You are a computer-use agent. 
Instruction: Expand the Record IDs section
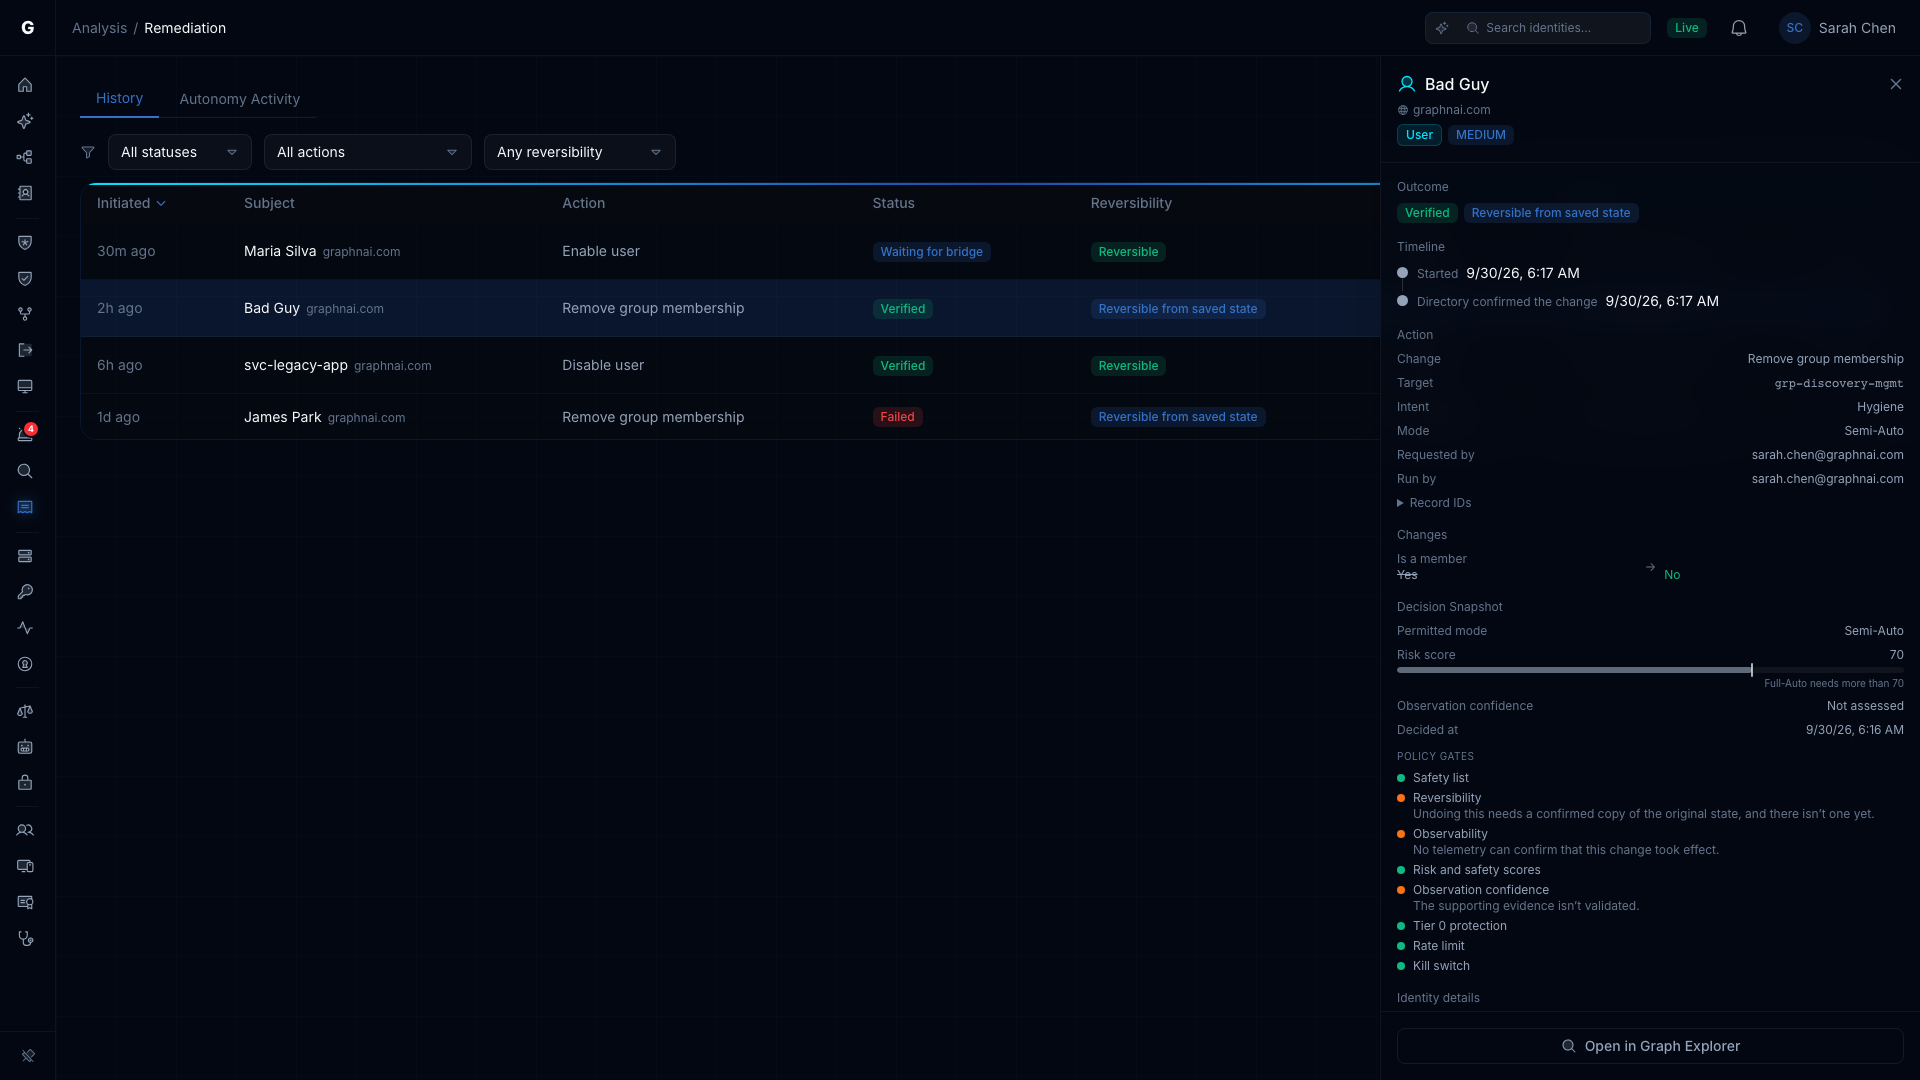point(1434,503)
